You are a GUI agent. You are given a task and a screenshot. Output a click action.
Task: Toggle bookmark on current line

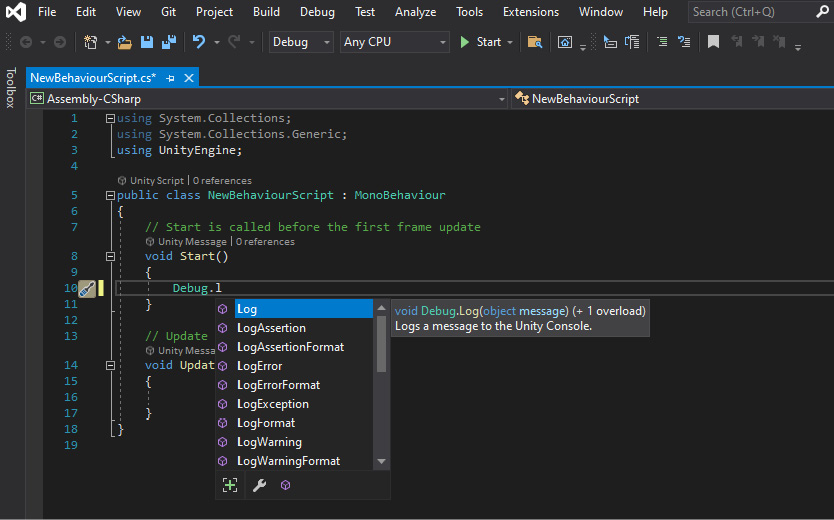pos(713,42)
